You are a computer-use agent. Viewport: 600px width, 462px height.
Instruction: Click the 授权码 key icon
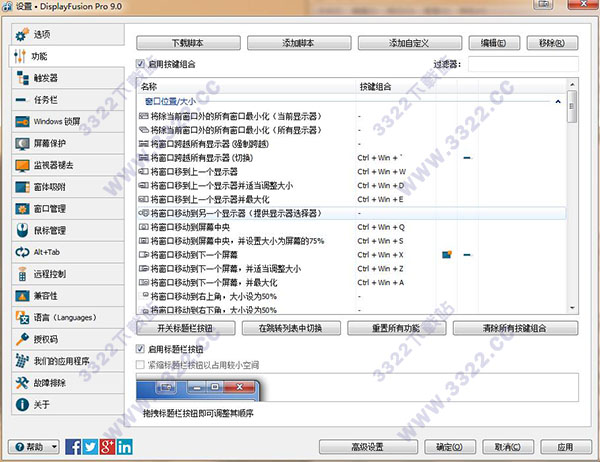[22, 339]
